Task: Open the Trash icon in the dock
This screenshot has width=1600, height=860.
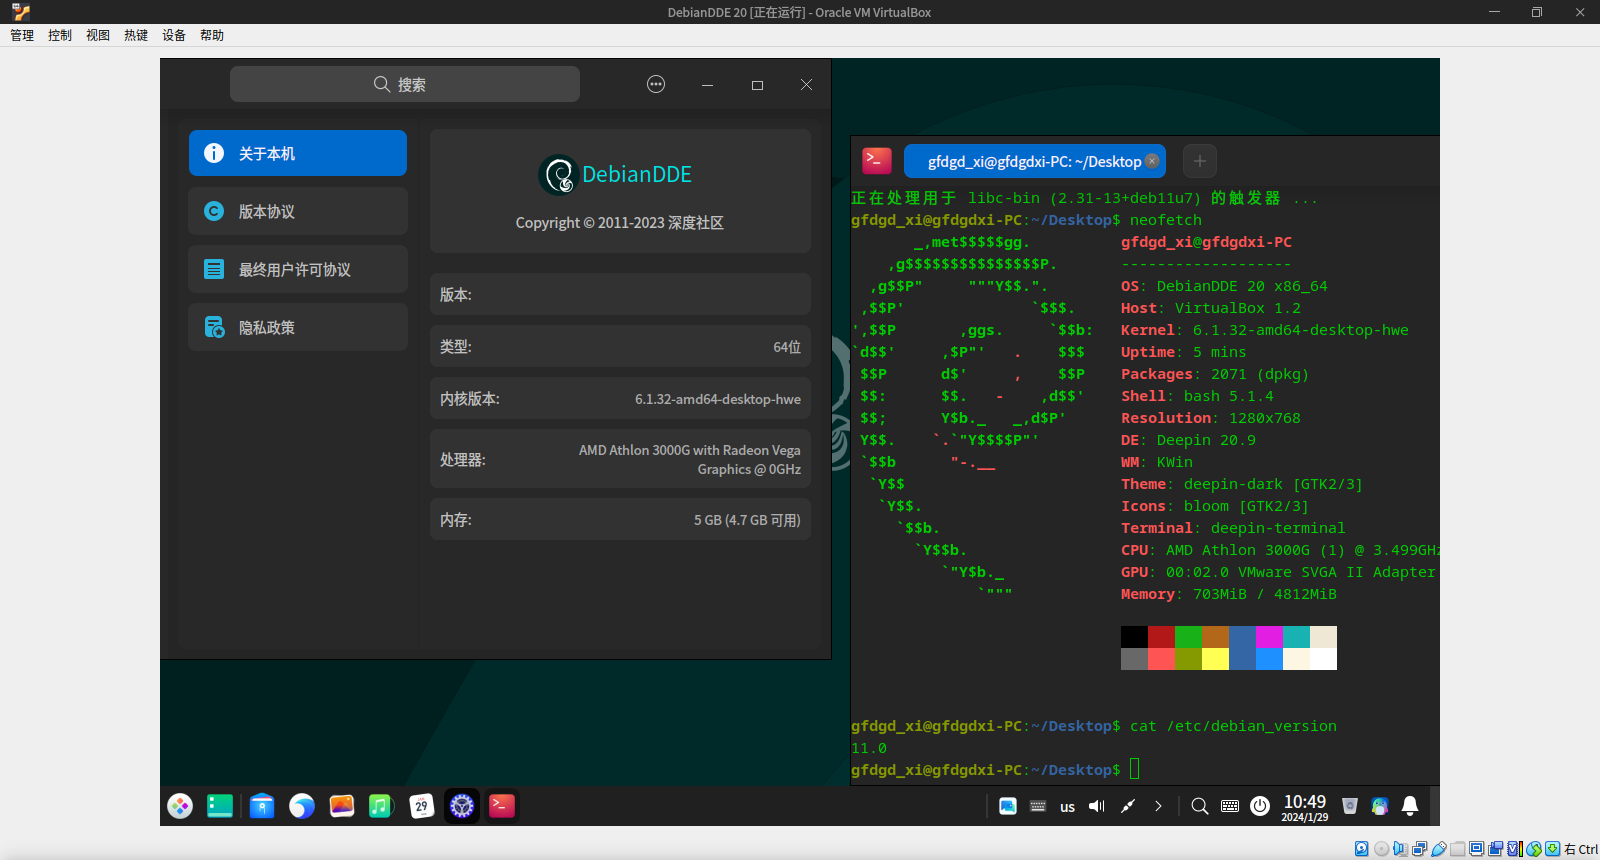Action: pos(1350,806)
